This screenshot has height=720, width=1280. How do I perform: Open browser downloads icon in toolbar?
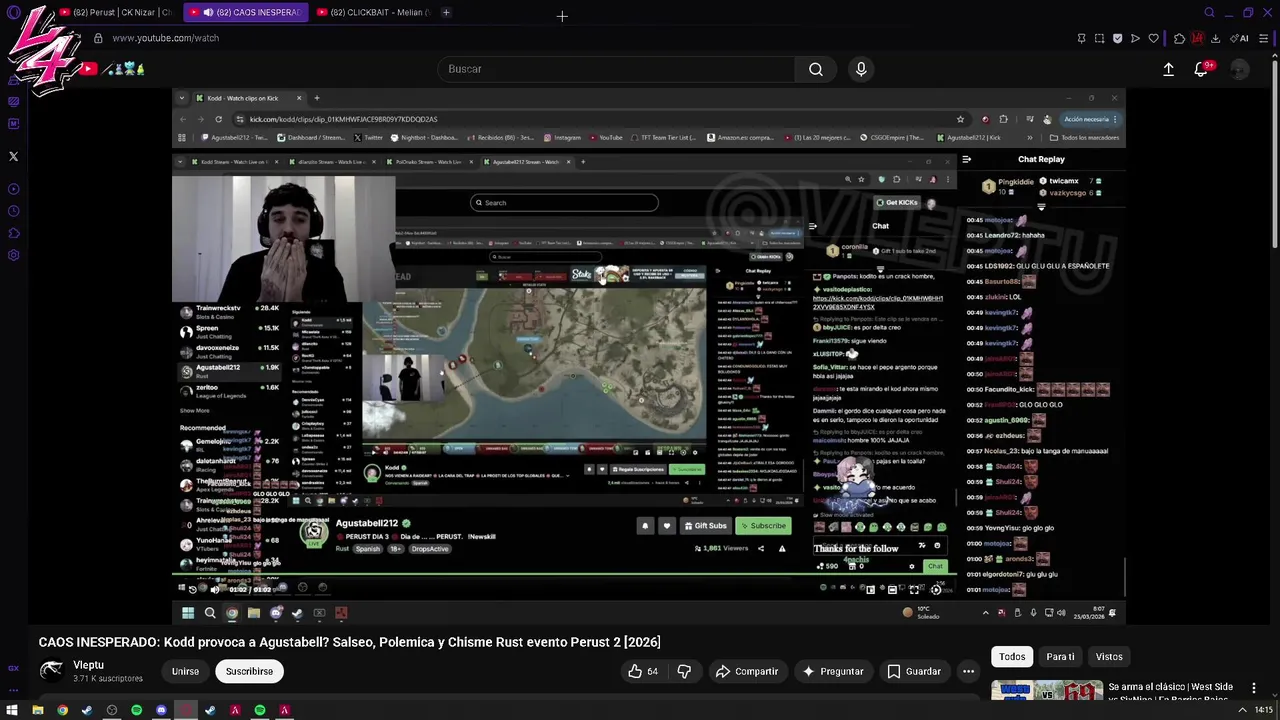click(1215, 38)
